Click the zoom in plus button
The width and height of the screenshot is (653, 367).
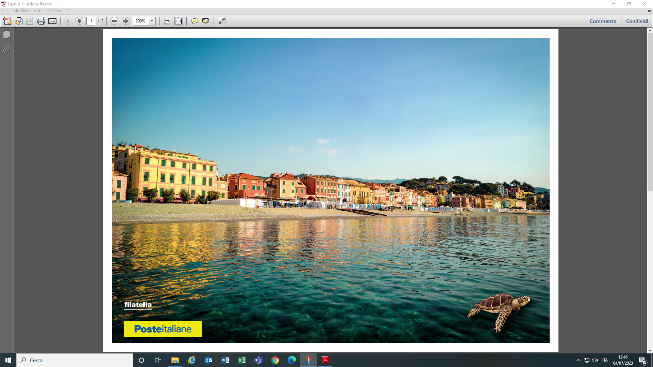pyautogui.click(x=125, y=21)
